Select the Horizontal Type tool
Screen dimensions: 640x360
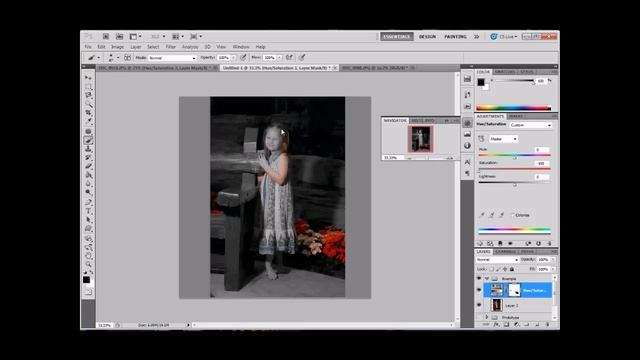88,211
